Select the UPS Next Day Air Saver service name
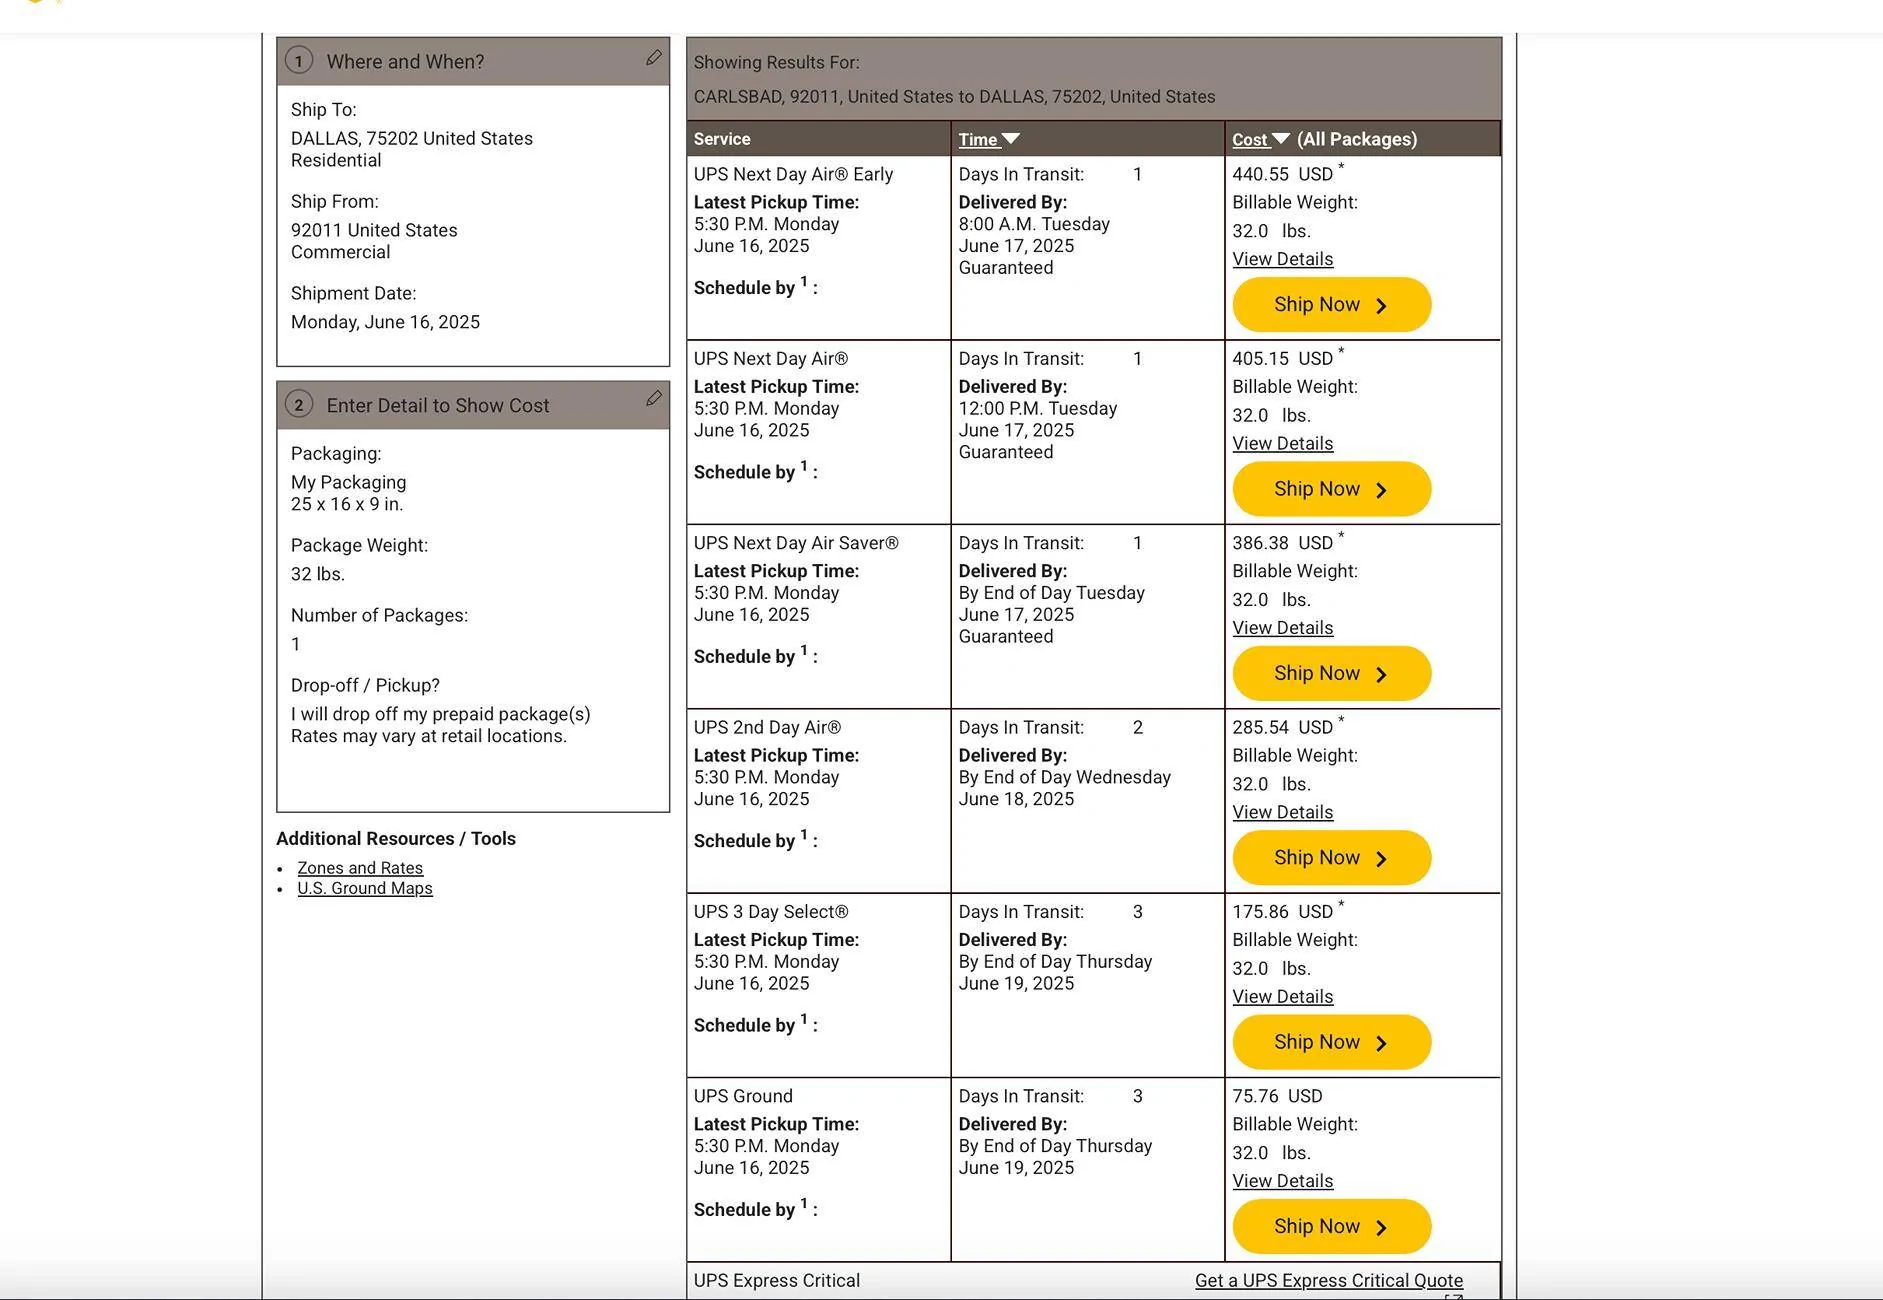Screen dimensions: 1883x1300 [796, 543]
